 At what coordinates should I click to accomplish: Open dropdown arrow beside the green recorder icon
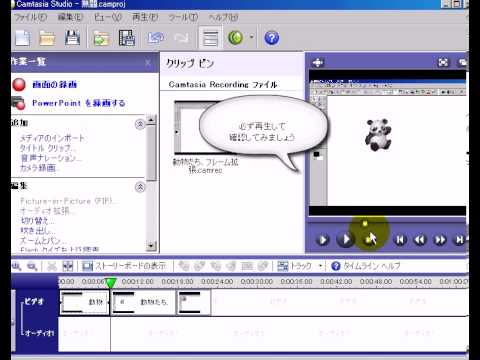(252, 37)
